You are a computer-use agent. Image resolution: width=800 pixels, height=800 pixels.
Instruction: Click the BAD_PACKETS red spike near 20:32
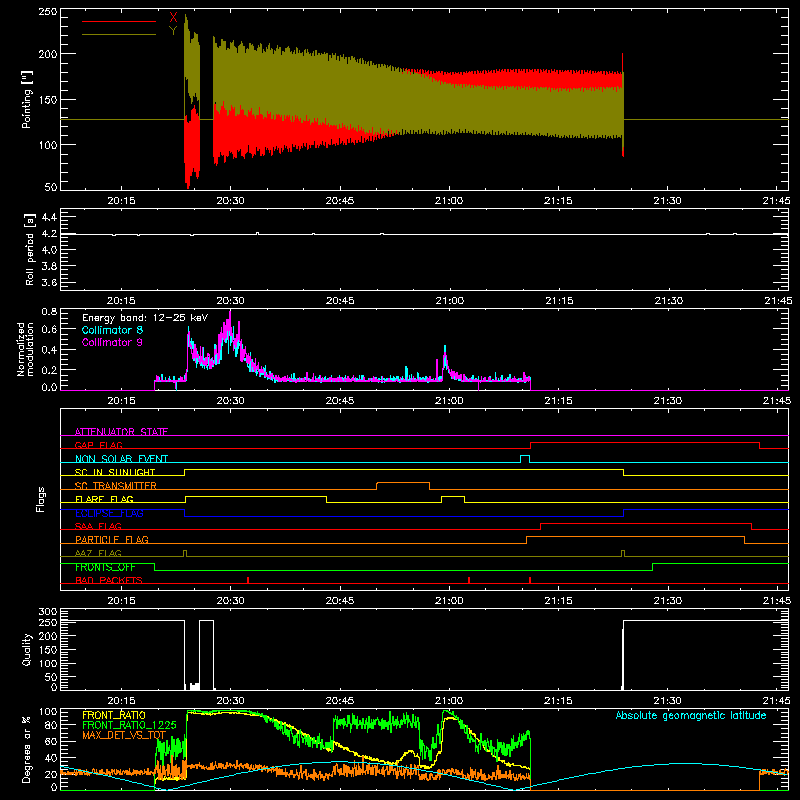coord(248,580)
